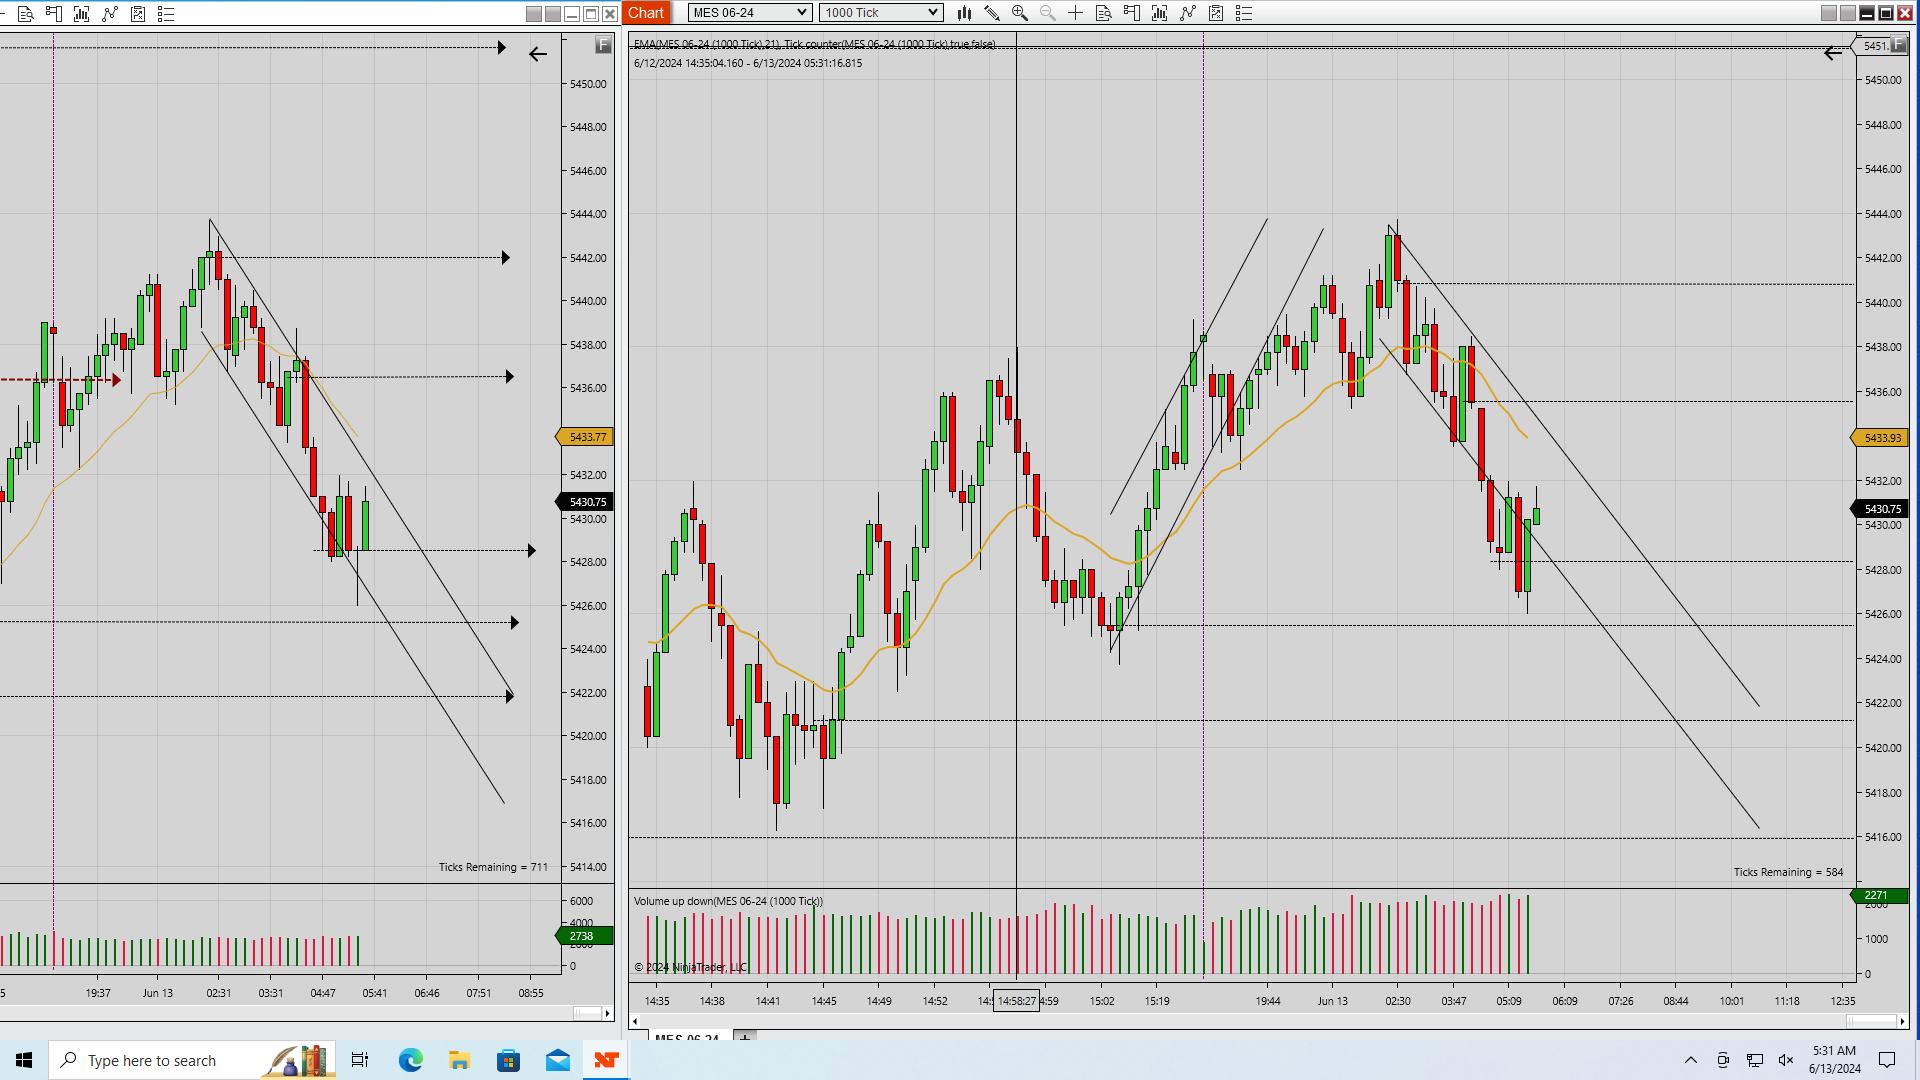Select the crosshair cursor tool
This screenshot has width=1920, height=1080.
pos(1076,13)
